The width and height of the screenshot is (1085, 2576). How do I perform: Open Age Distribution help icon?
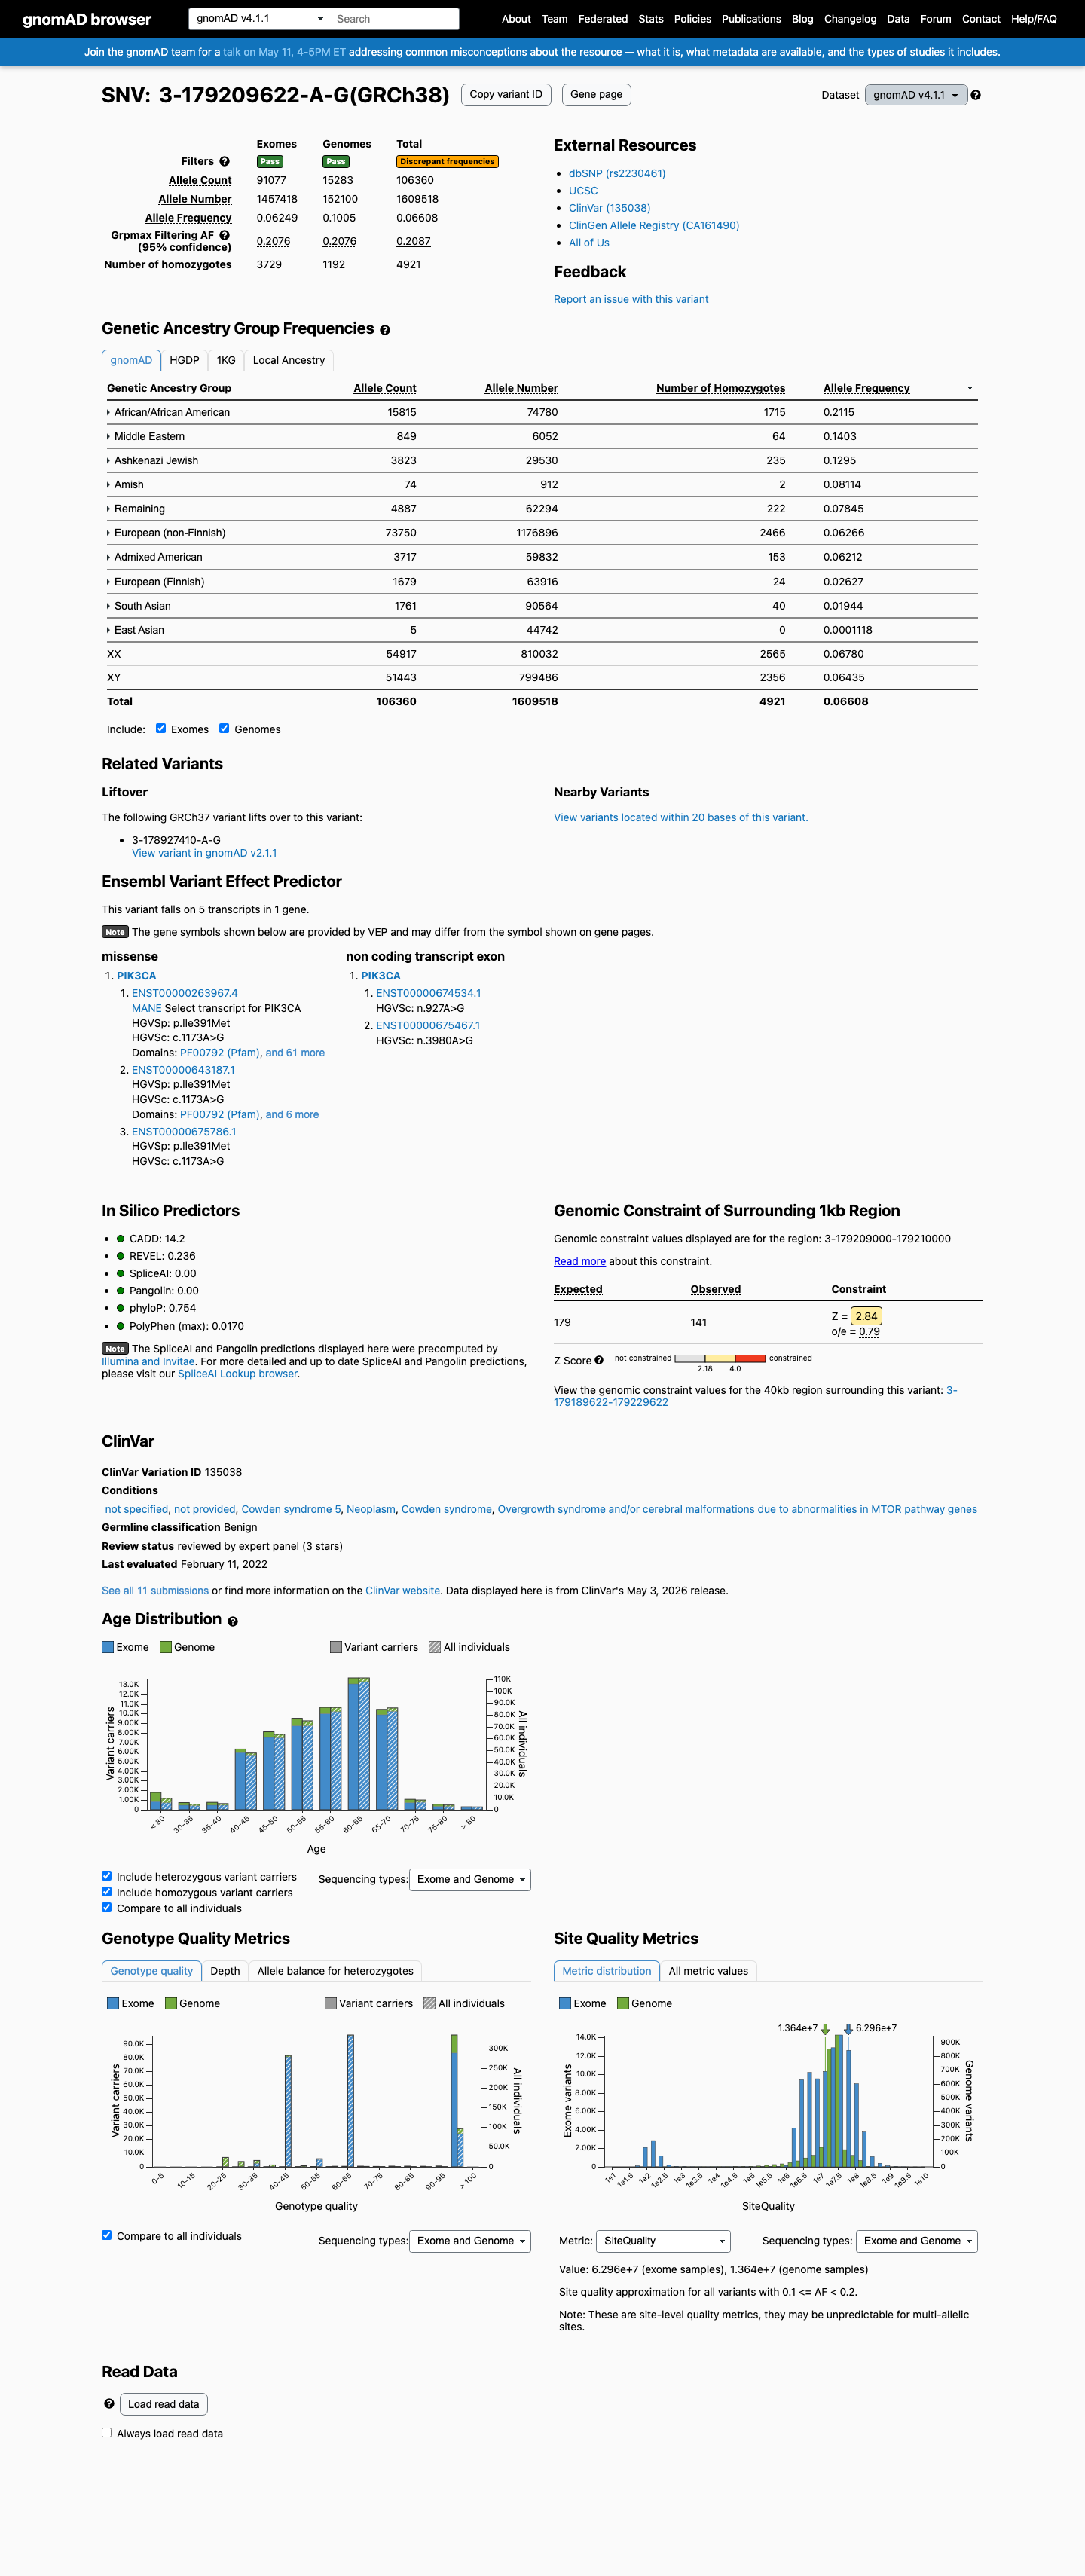(233, 1621)
